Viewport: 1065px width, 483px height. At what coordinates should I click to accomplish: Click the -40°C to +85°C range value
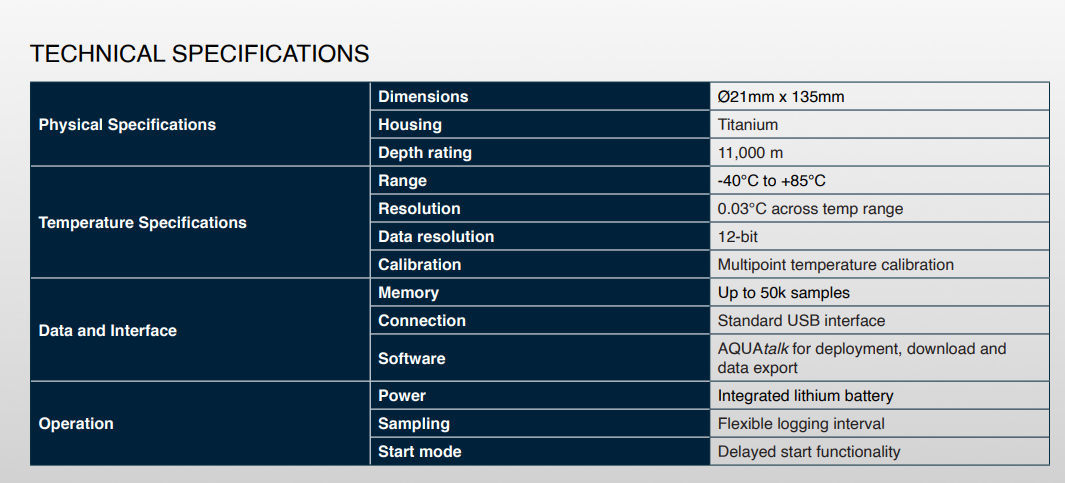coord(771,181)
